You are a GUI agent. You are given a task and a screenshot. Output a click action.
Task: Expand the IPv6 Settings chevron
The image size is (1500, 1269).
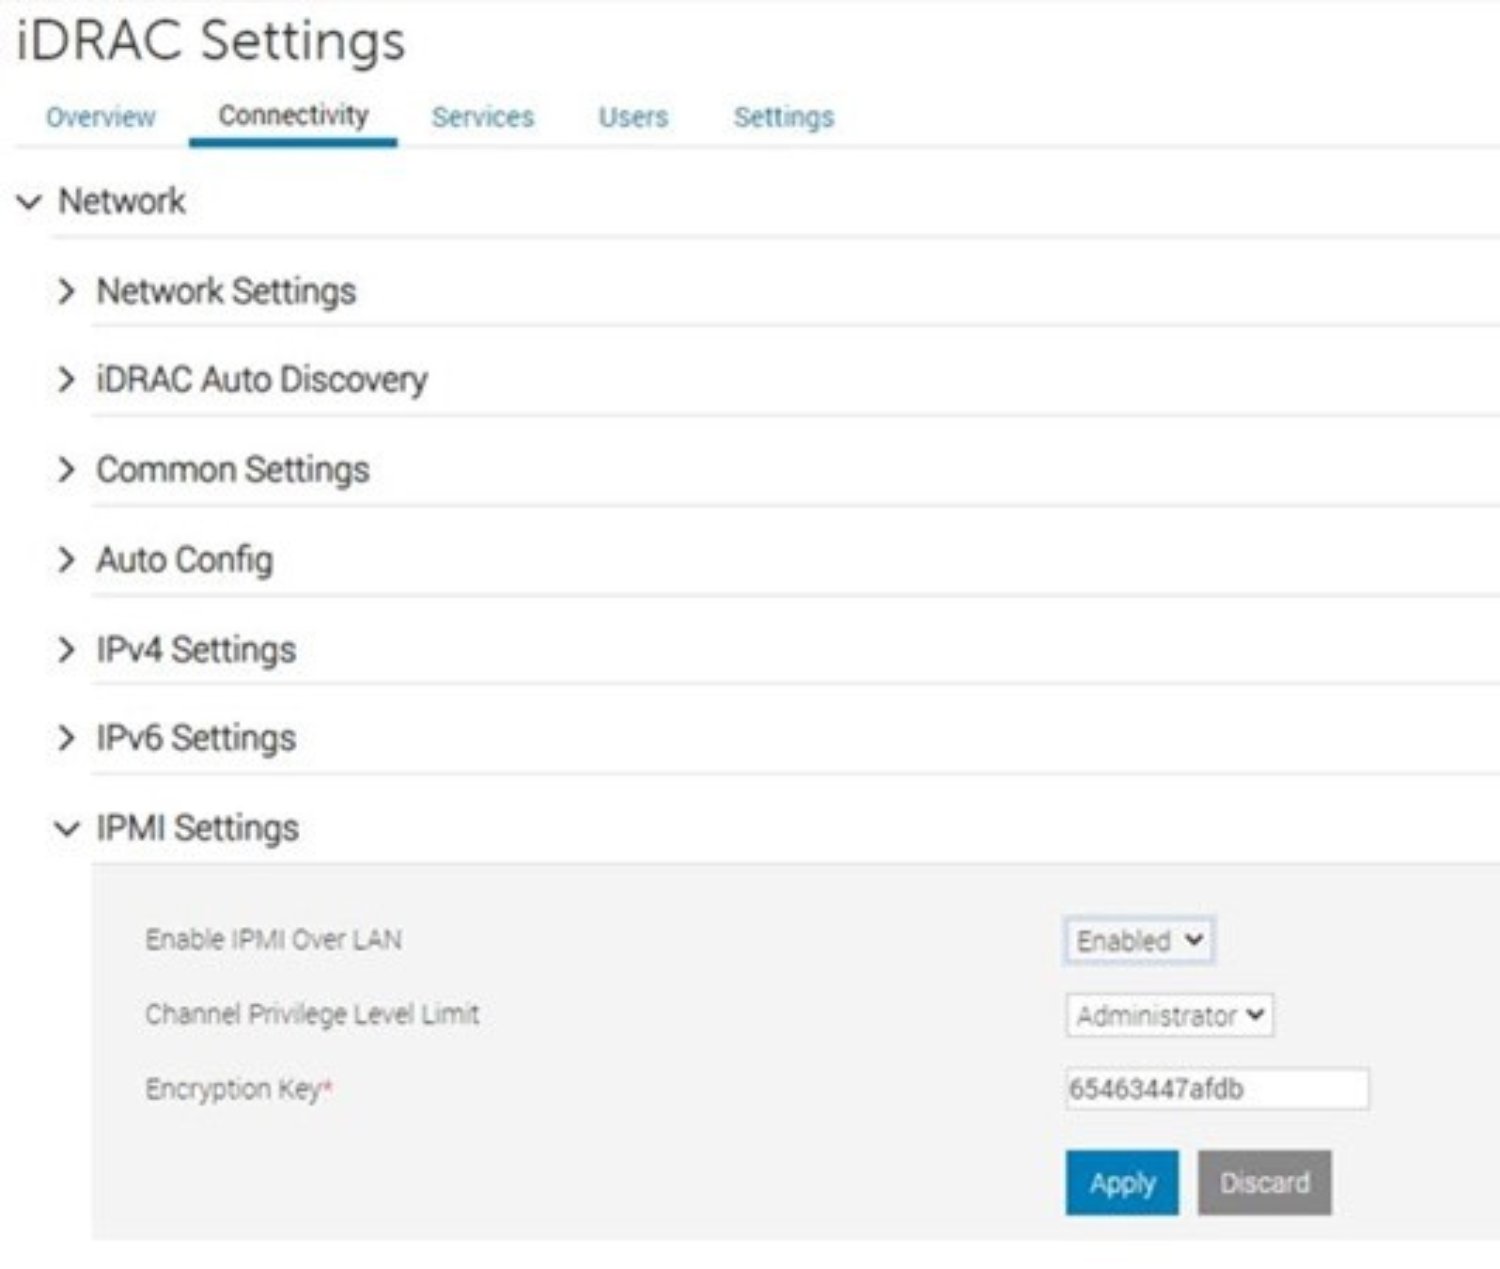tap(66, 738)
